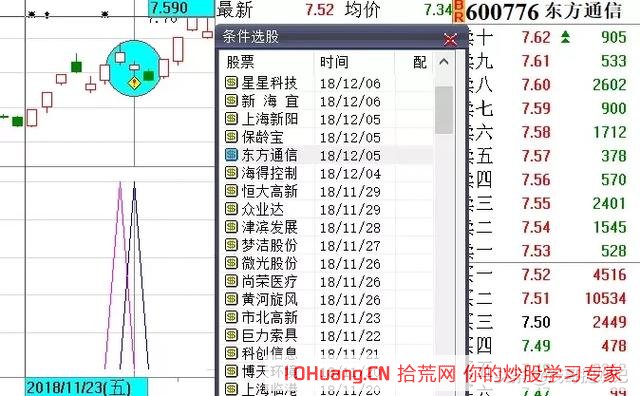Click the sell volume 2401 at 7.55

tap(609, 203)
